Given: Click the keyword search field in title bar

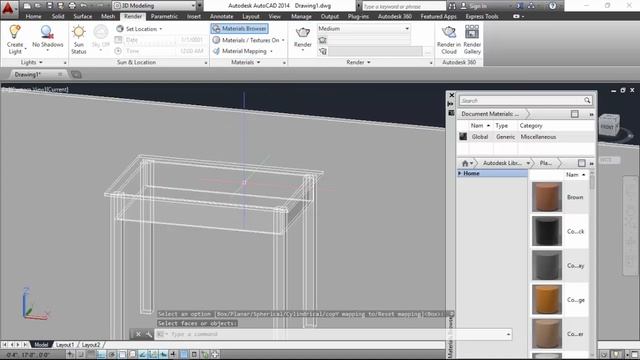Looking at the screenshot, I should [x=404, y=6].
